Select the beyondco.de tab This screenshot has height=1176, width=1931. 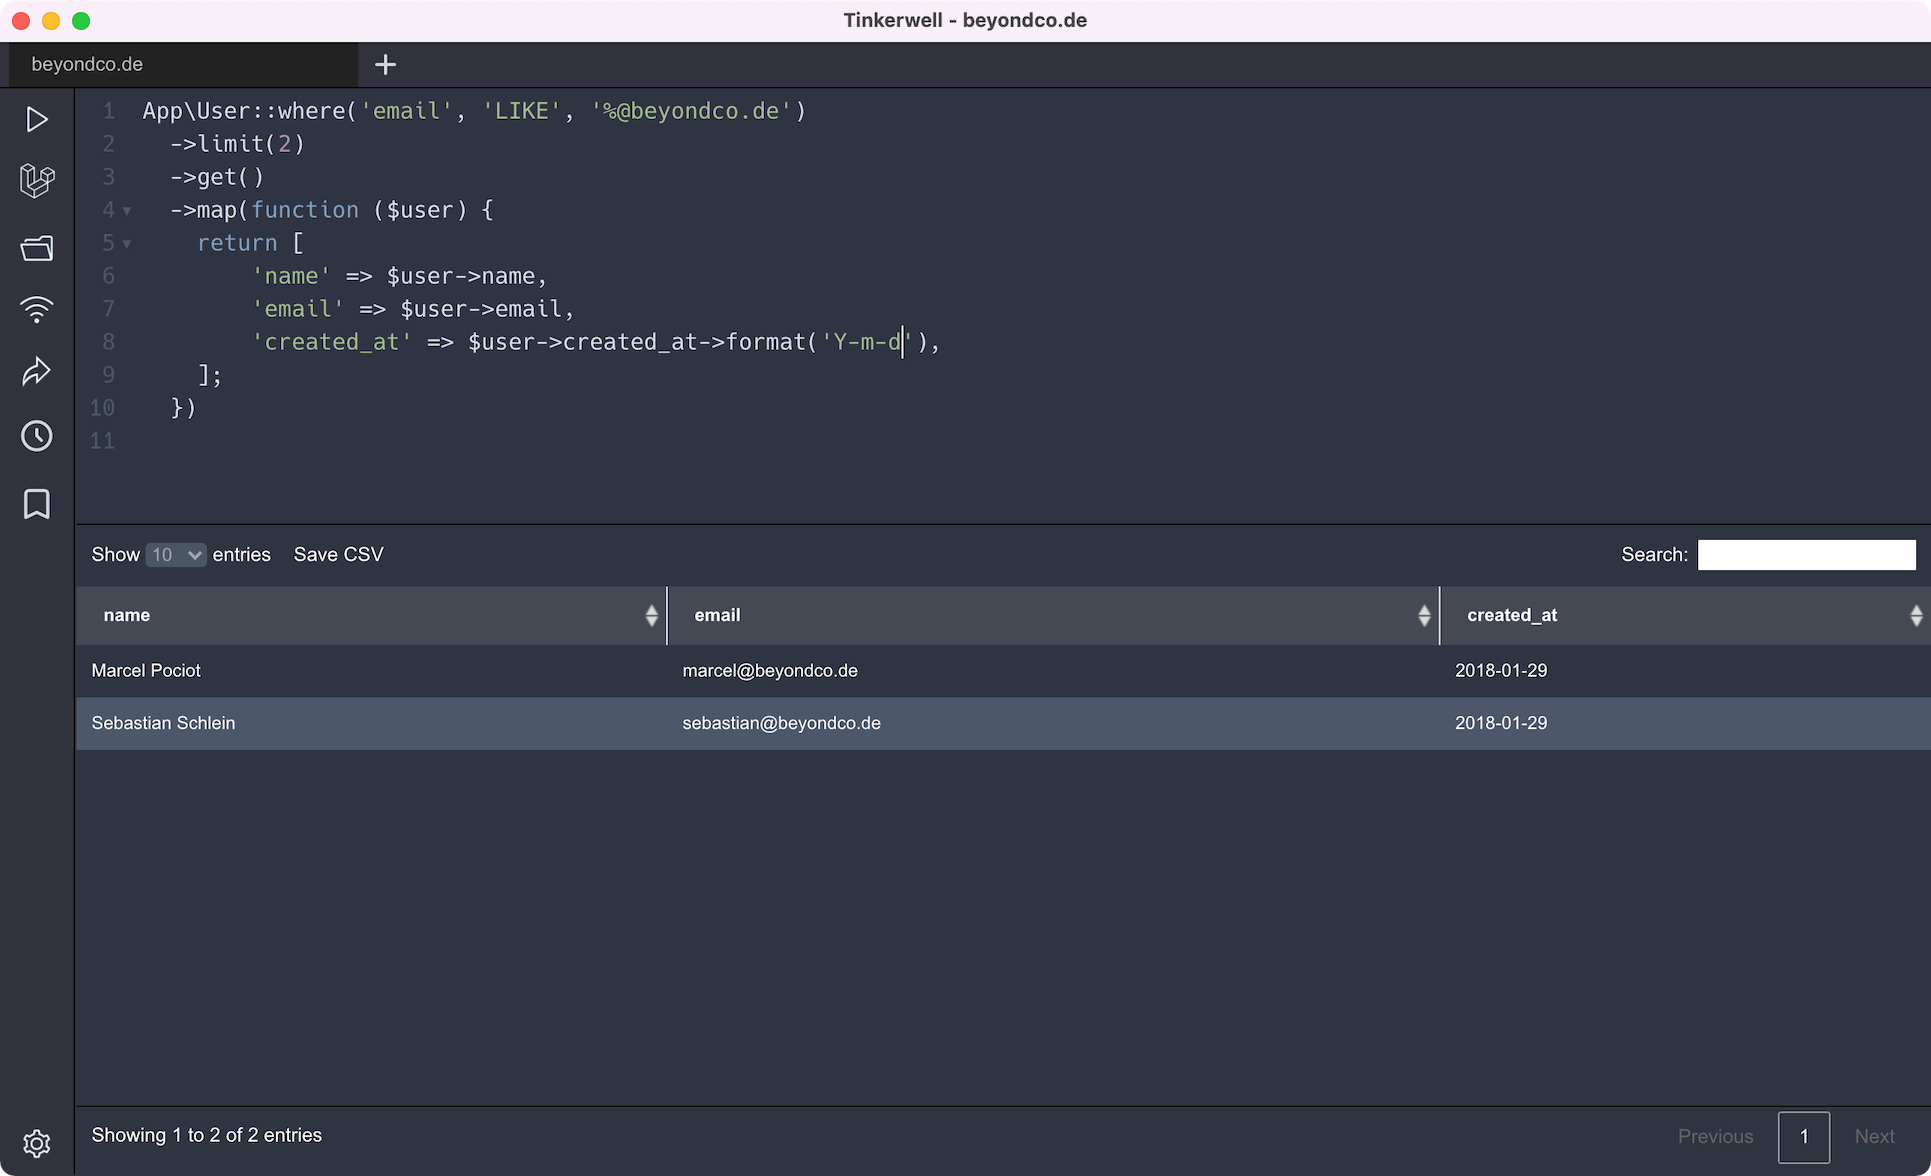pos(183,65)
